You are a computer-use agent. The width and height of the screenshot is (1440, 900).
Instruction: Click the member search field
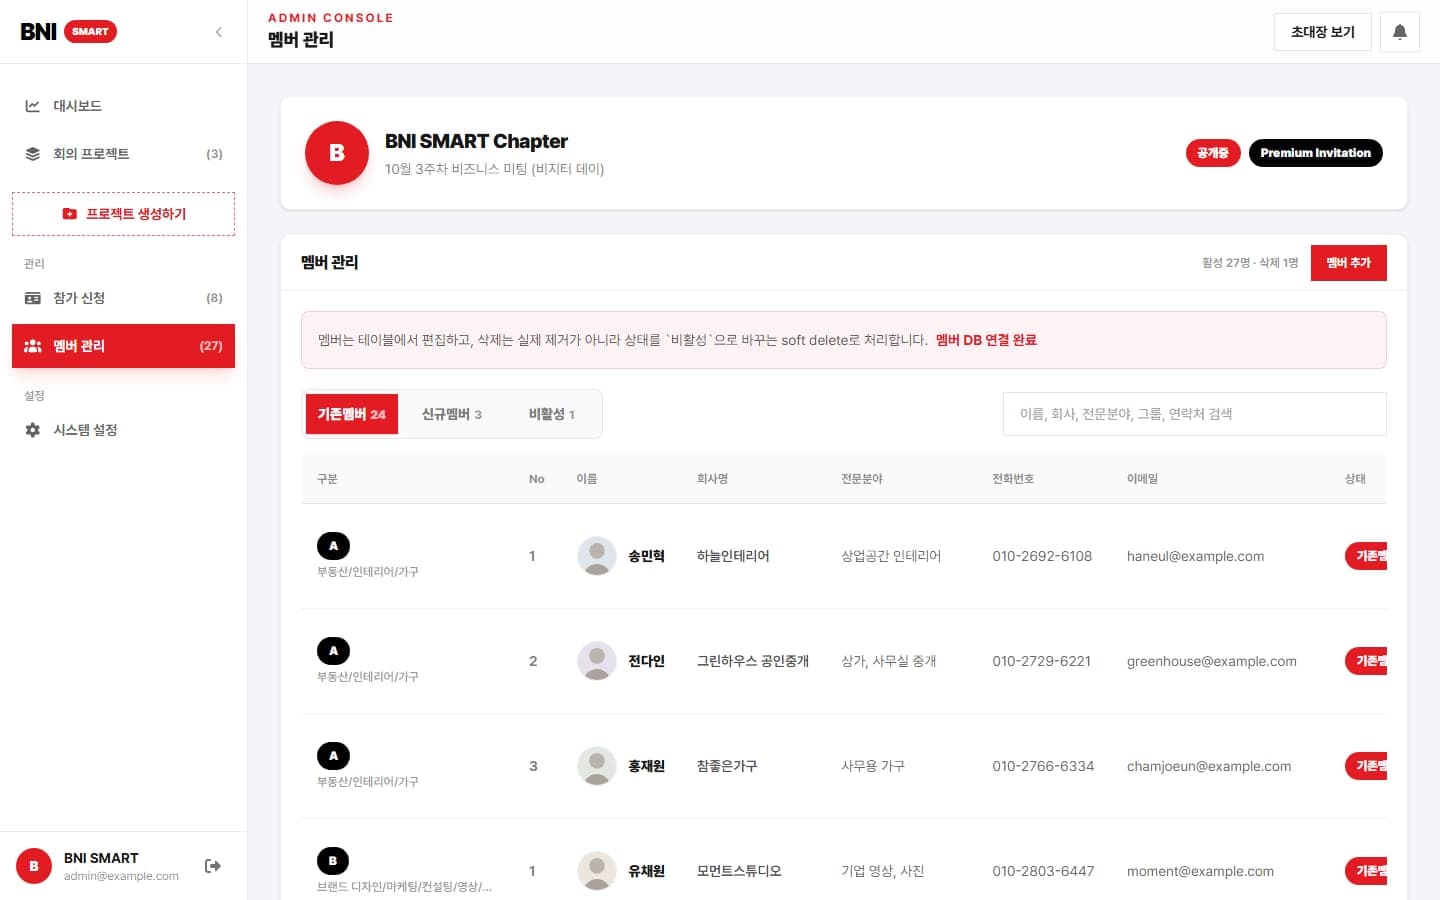[x=1195, y=414]
